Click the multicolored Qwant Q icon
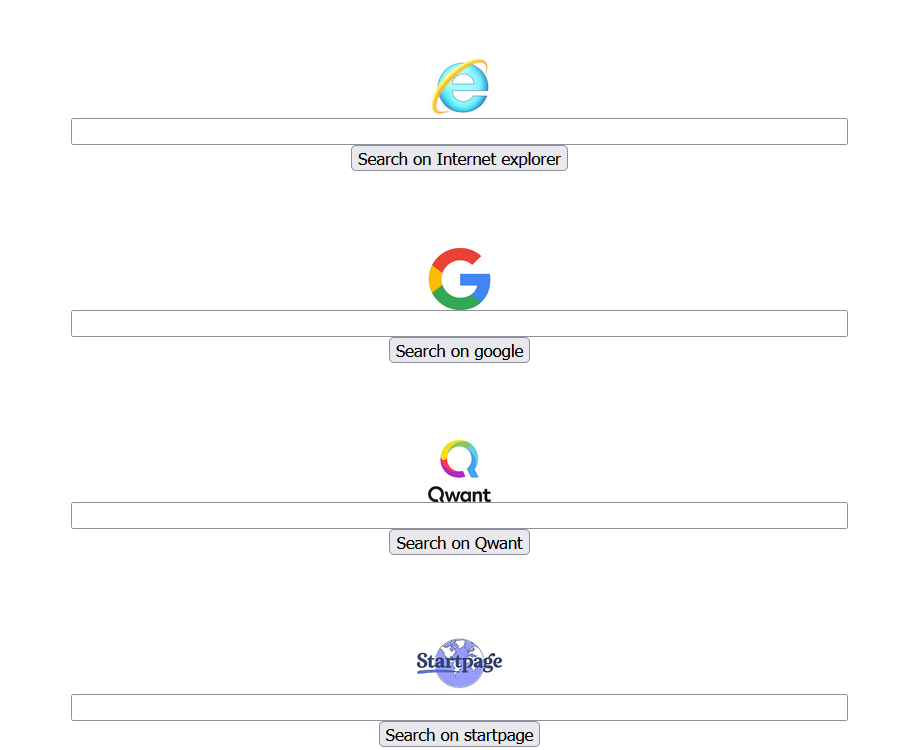 click(459, 459)
